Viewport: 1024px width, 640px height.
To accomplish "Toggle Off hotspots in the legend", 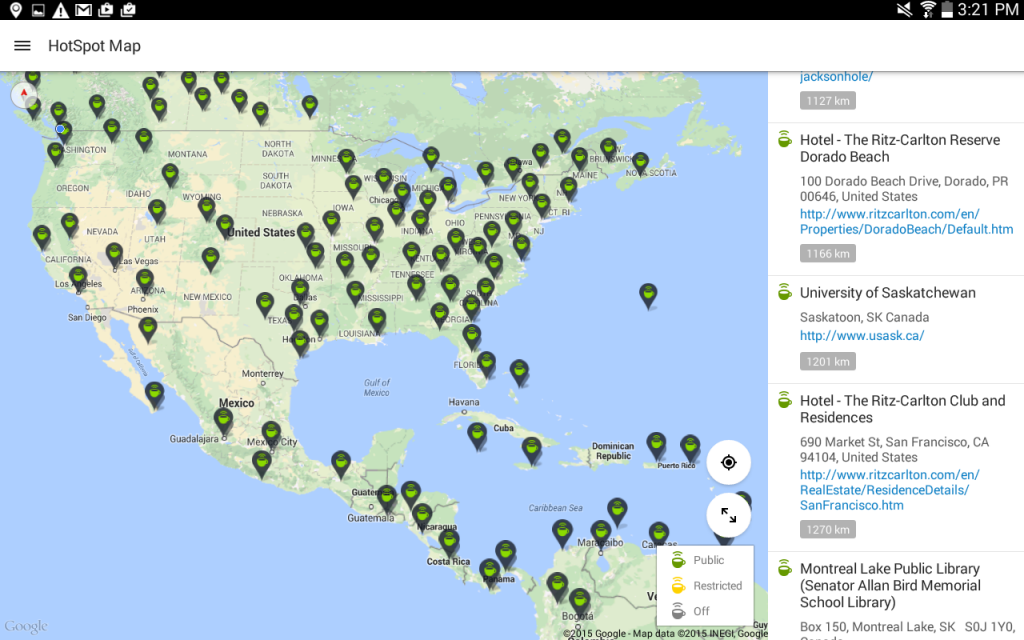I will click(x=691, y=611).
